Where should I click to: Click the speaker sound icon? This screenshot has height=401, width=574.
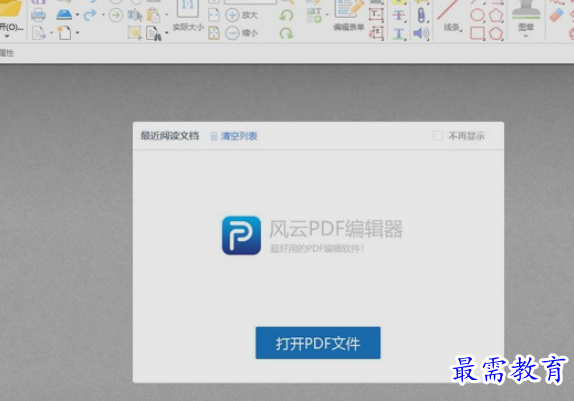(x=421, y=33)
